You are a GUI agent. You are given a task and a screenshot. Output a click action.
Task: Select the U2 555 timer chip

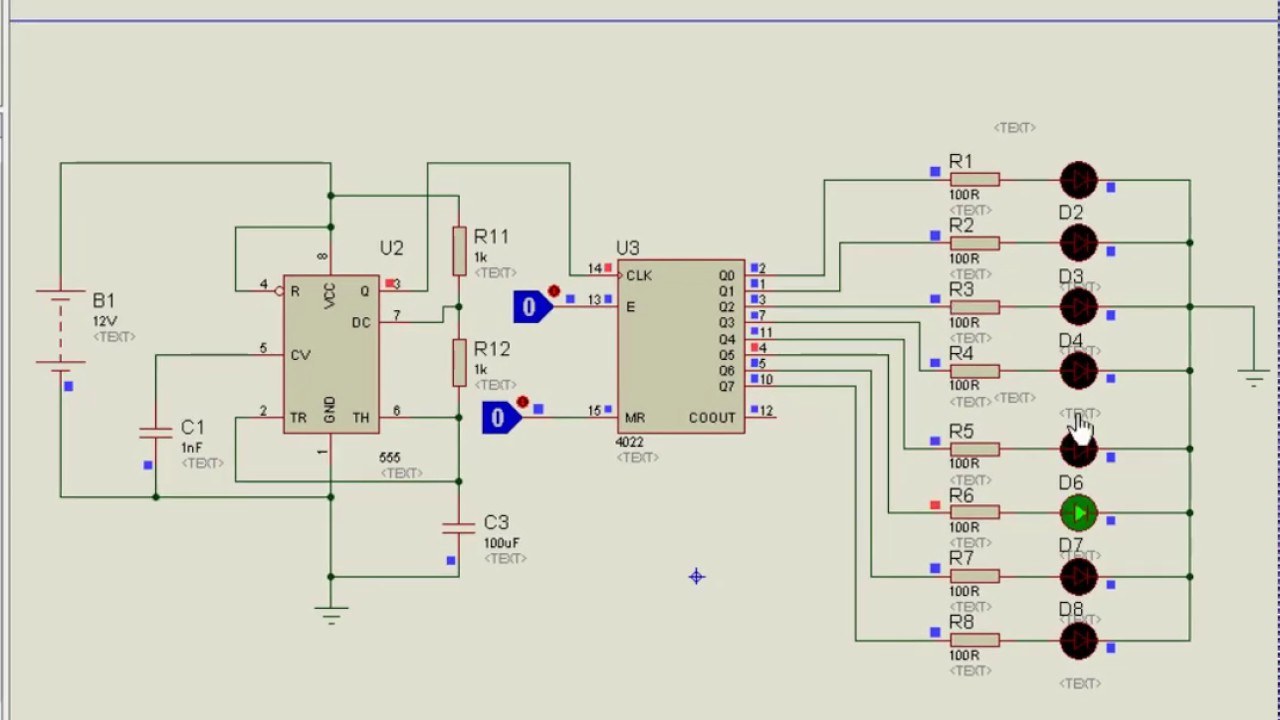click(x=331, y=354)
